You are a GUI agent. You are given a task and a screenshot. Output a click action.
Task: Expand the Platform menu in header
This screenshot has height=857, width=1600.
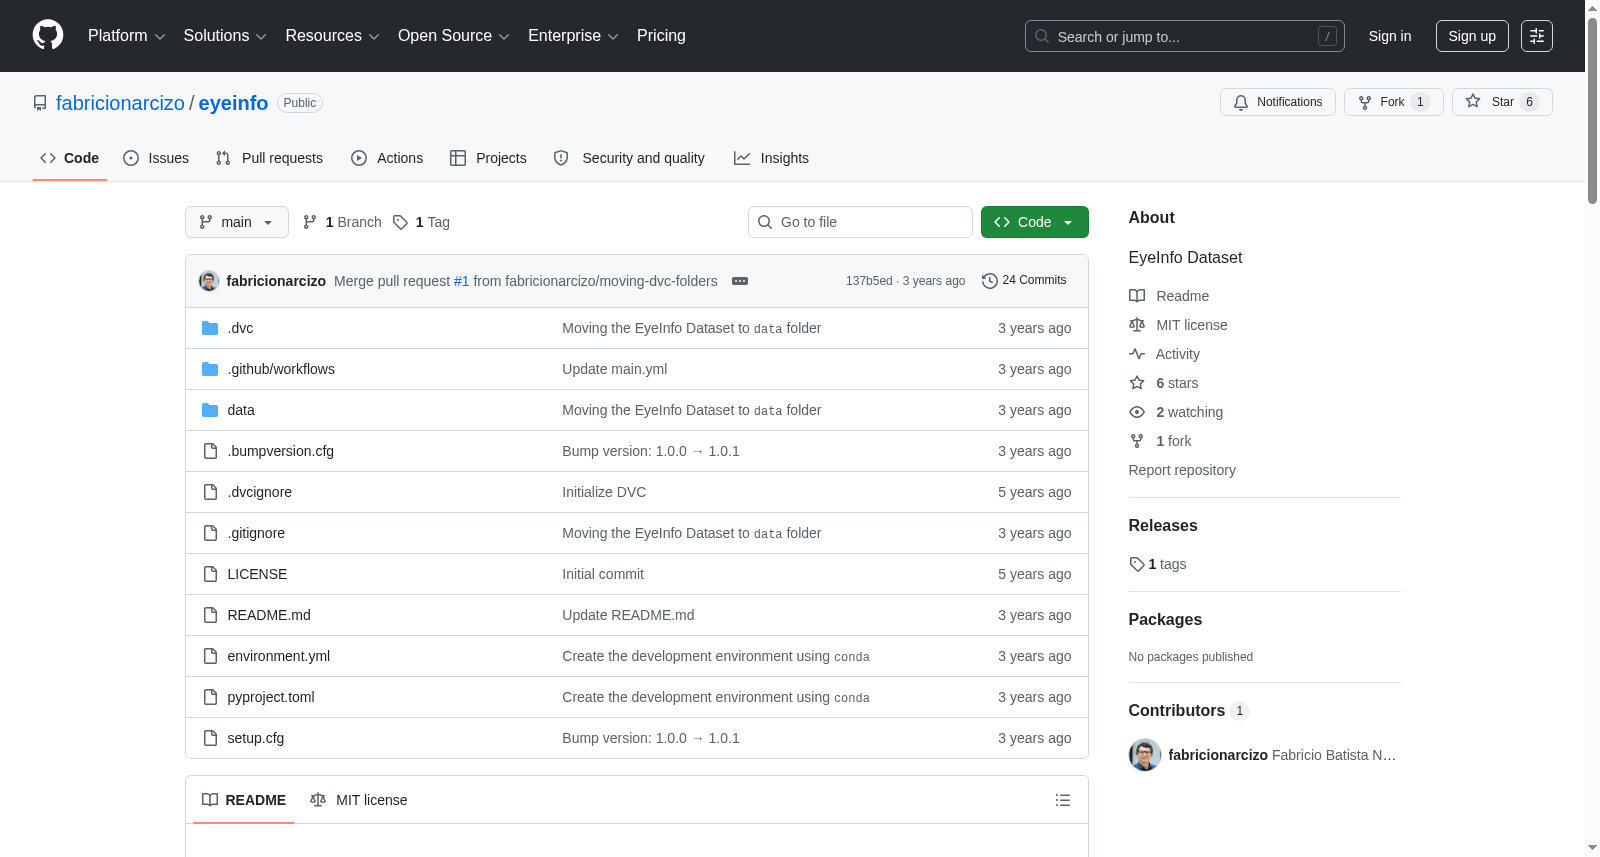tap(126, 36)
